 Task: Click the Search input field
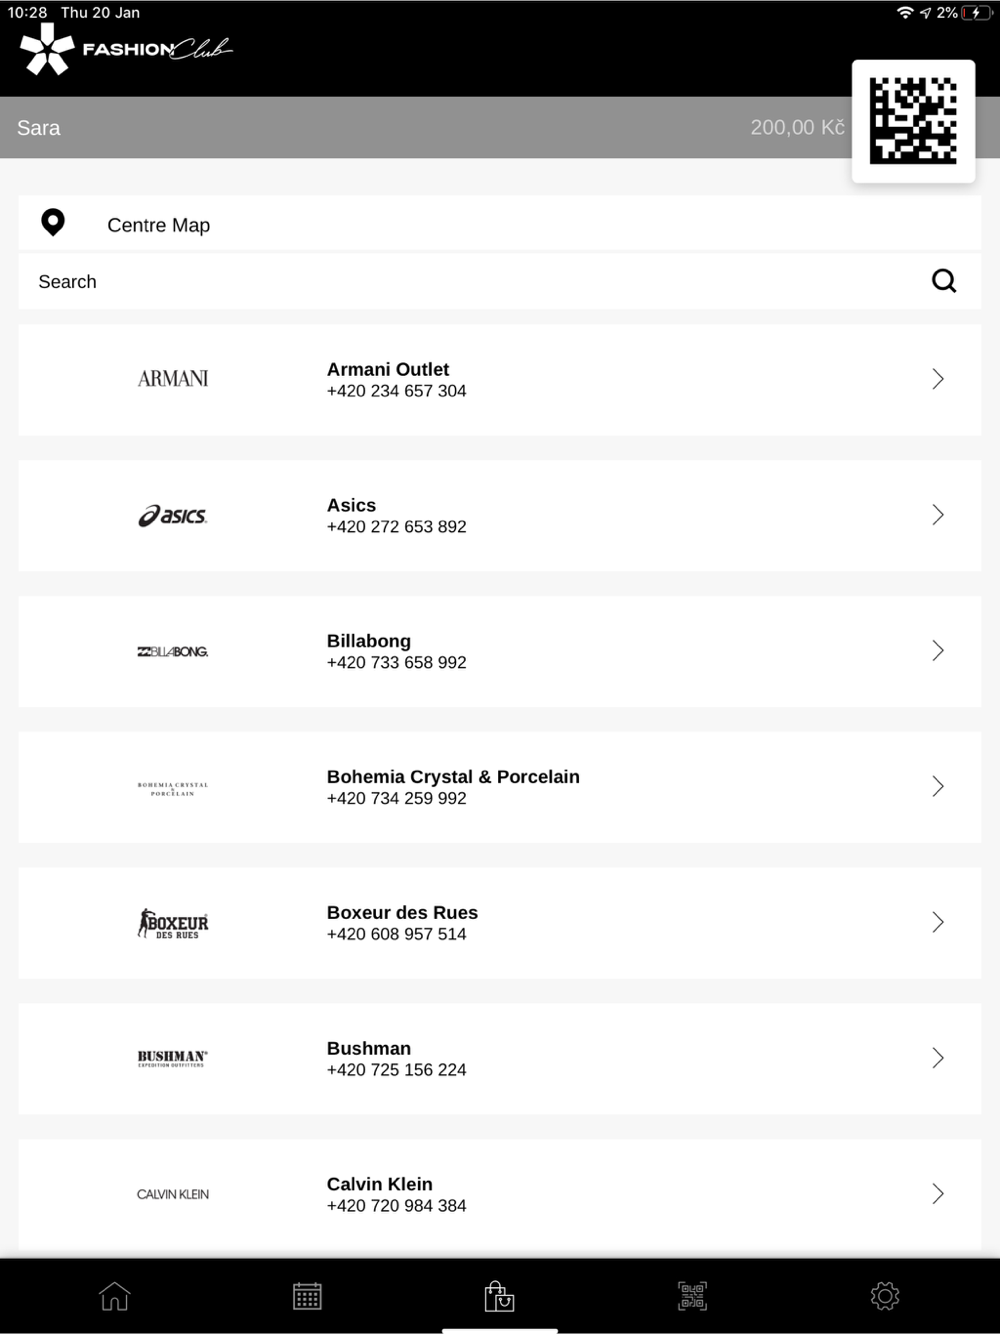tap(450, 282)
